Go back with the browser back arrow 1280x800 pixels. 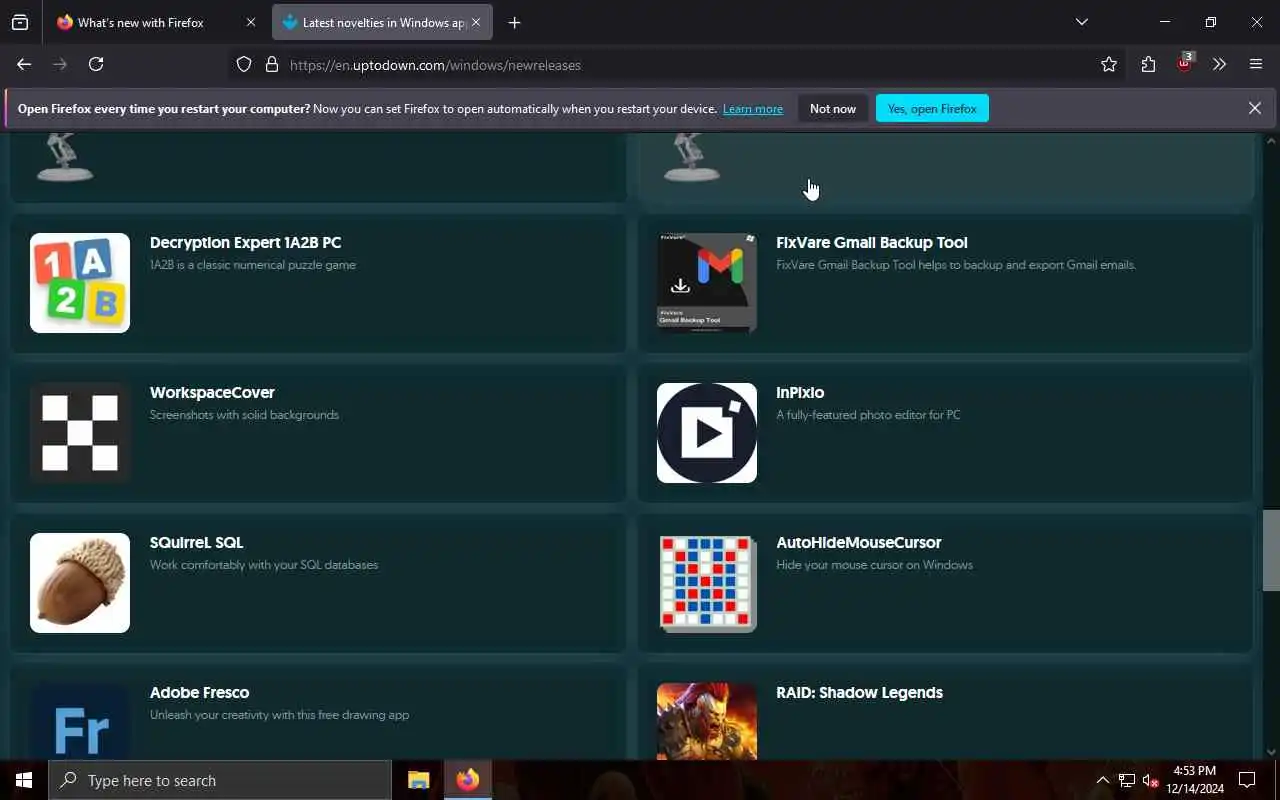click(24, 64)
